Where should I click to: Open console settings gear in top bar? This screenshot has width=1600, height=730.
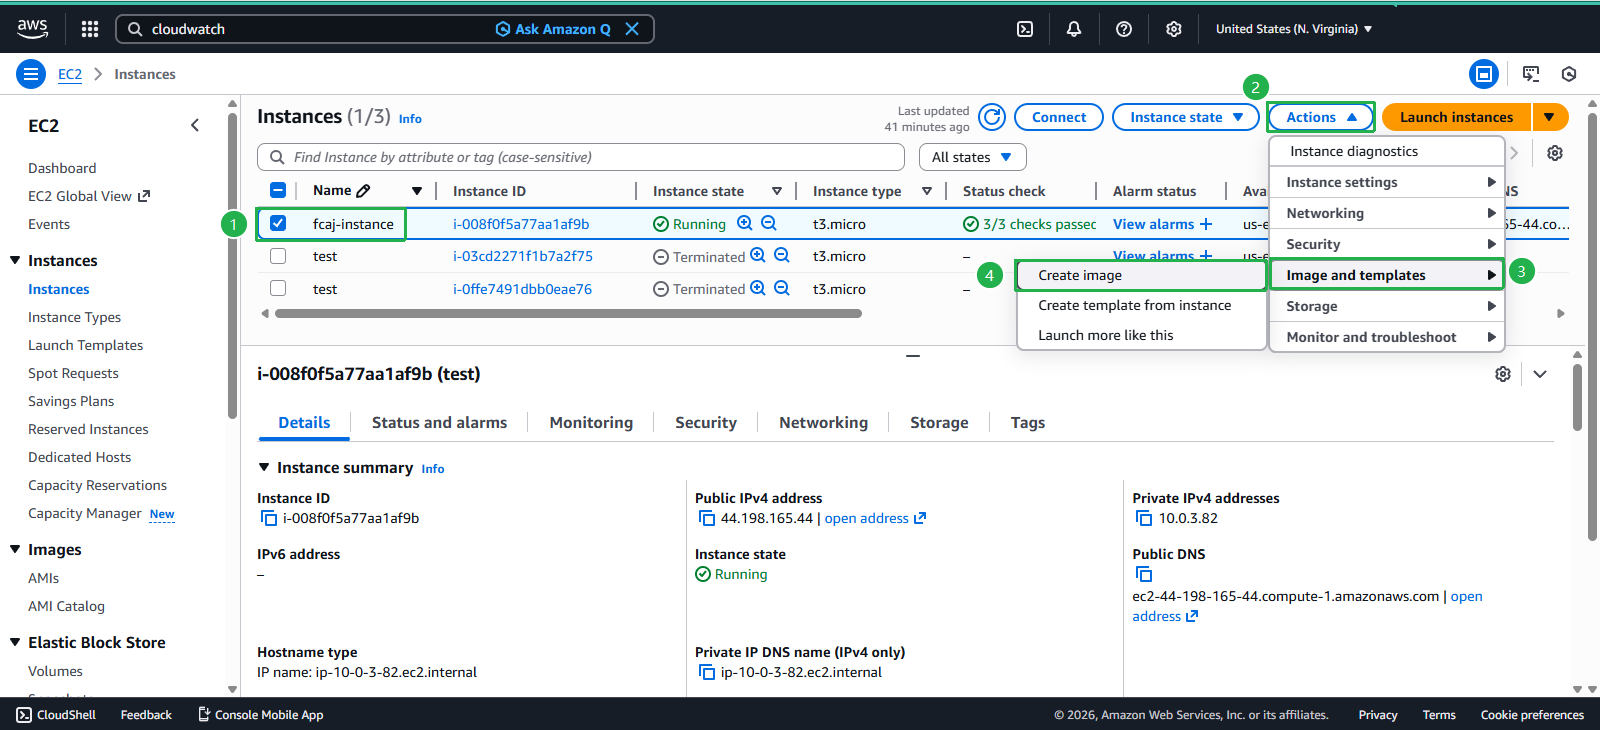click(1174, 29)
